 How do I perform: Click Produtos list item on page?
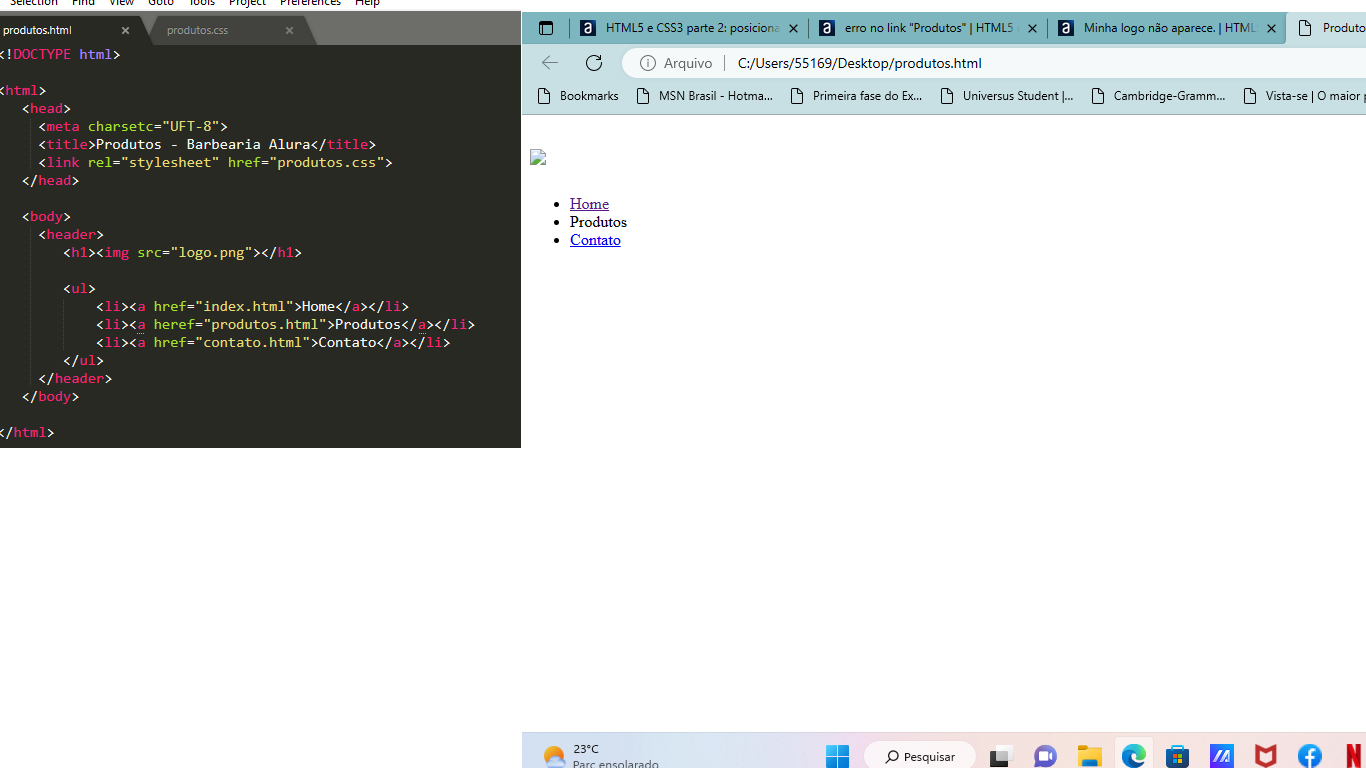click(598, 222)
